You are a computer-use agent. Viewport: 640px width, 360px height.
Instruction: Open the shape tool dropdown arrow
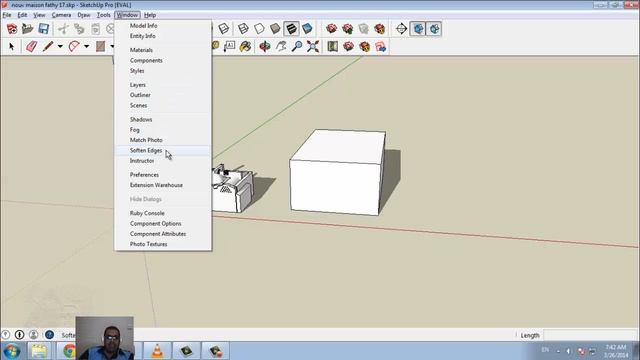pyautogui.click(x=112, y=47)
